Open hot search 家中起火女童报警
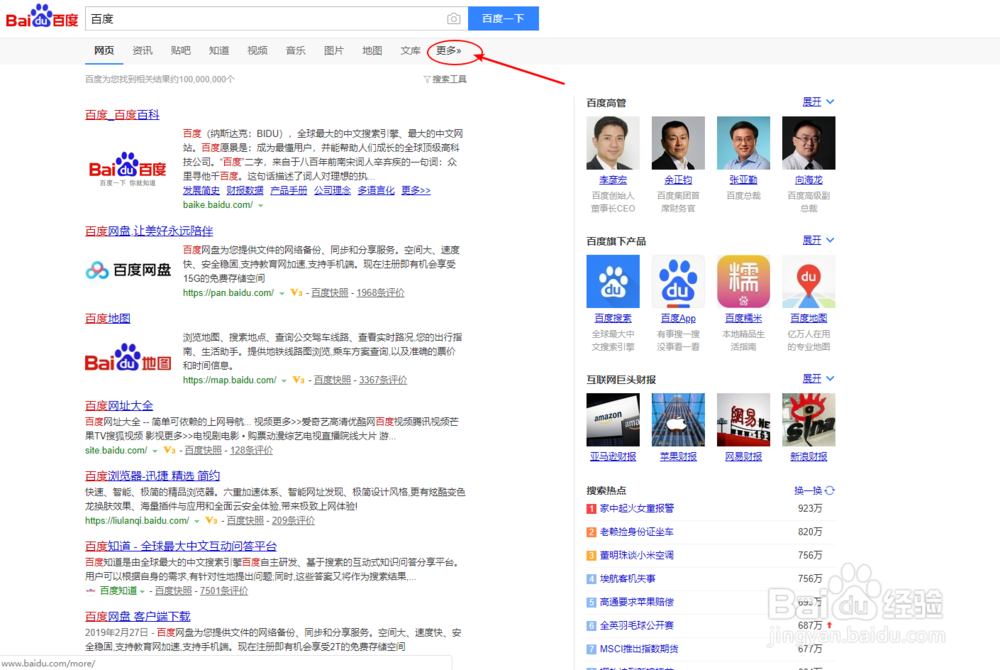 point(636,508)
